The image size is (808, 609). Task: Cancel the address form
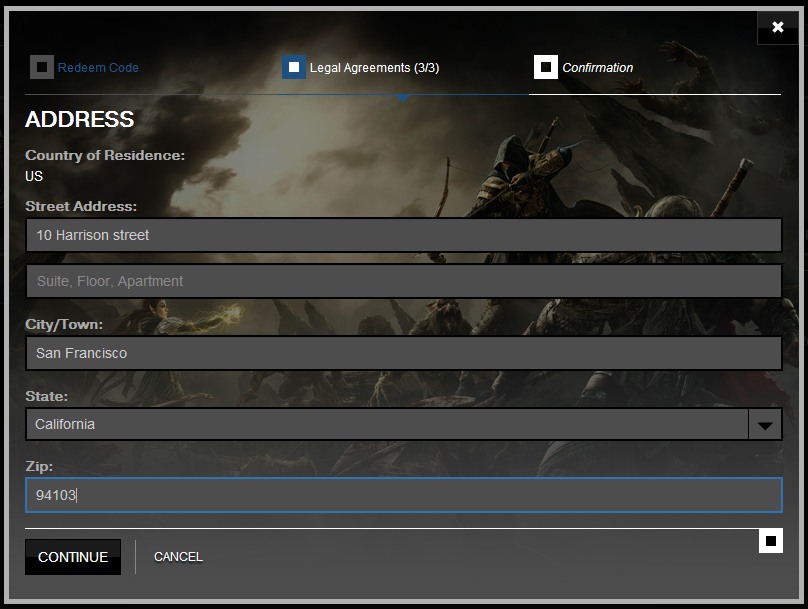point(178,557)
